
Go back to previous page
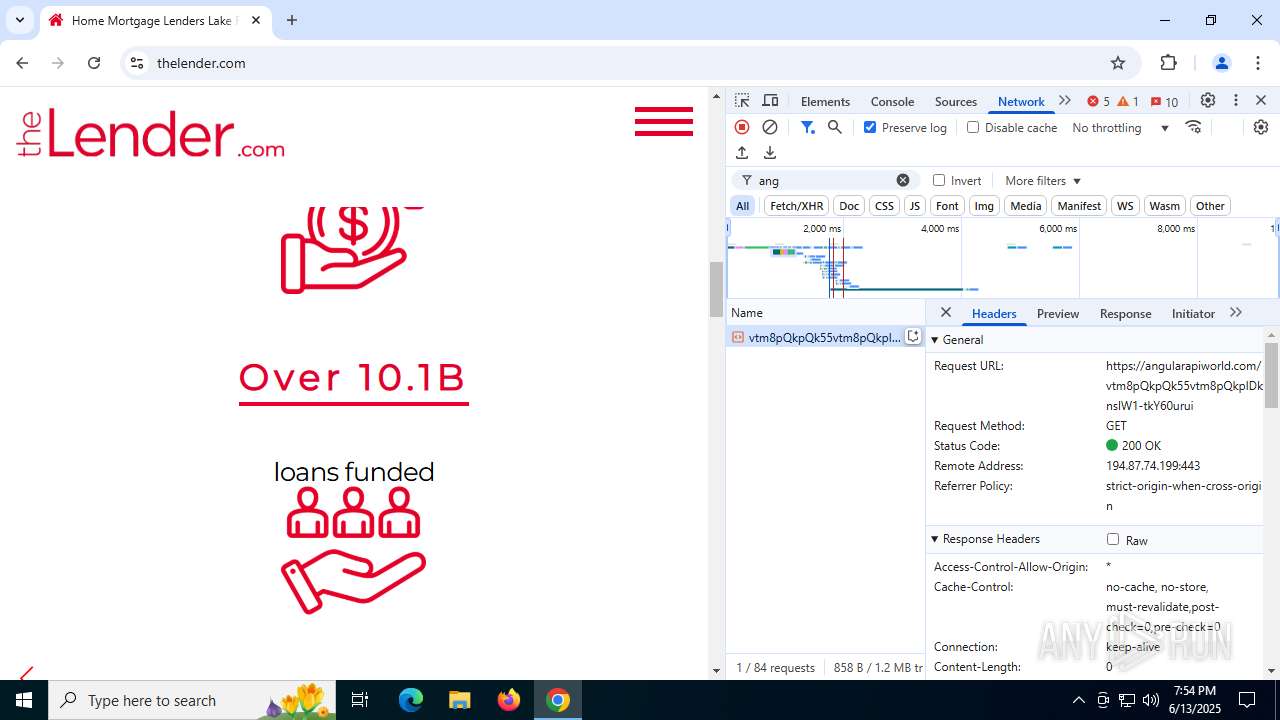[x=22, y=63]
